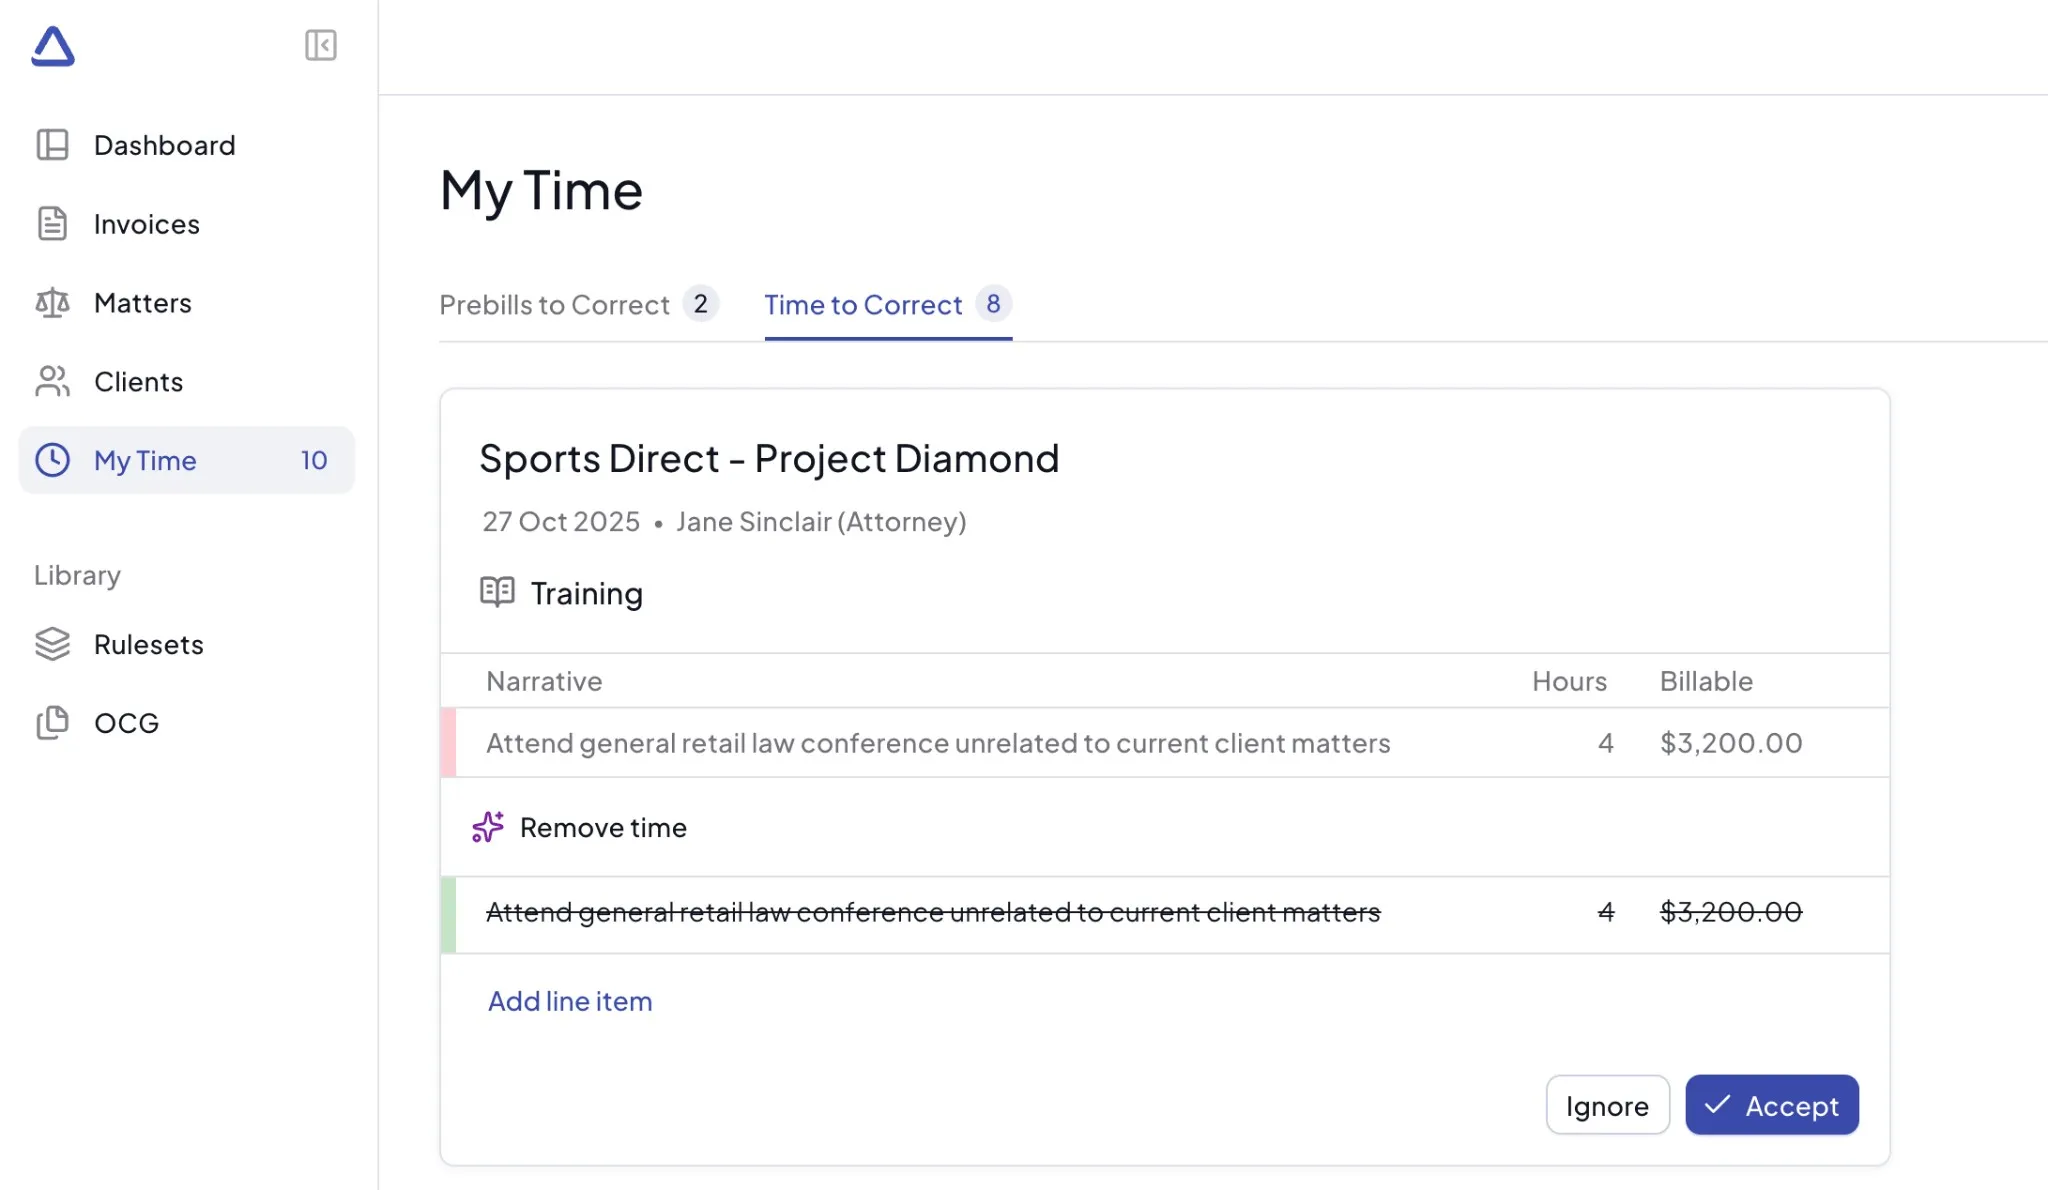The height and width of the screenshot is (1190, 2048).
Task: Click the My Time clock icon
Action: pyautogui.click(x=52, y=460)
